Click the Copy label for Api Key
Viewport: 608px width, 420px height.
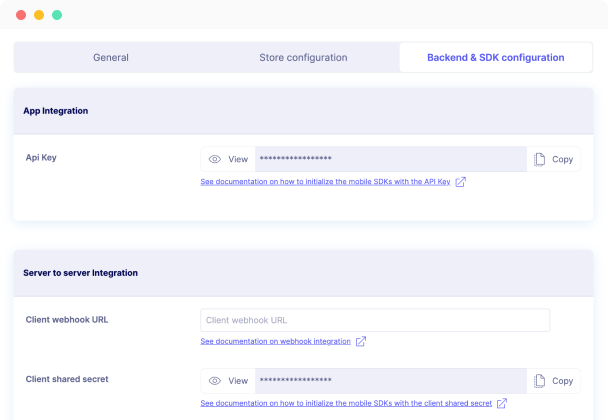pyautogui.click(x=562, y=159)
